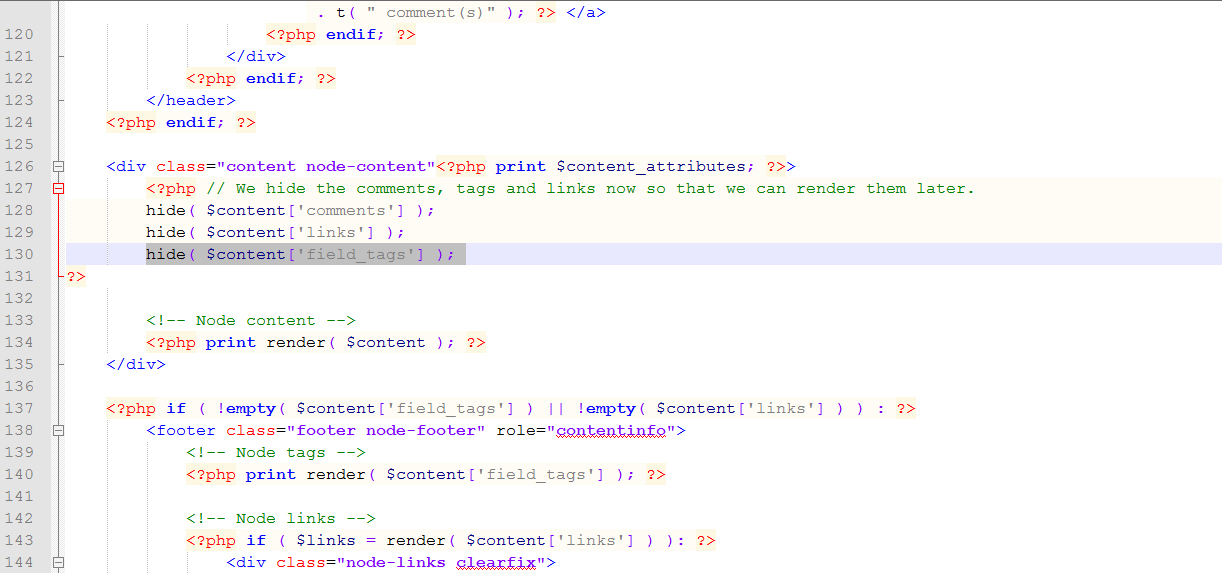Viewport: 1222px width, 573px height.
Task: Click the closing </header> tag
Action: 191,101
